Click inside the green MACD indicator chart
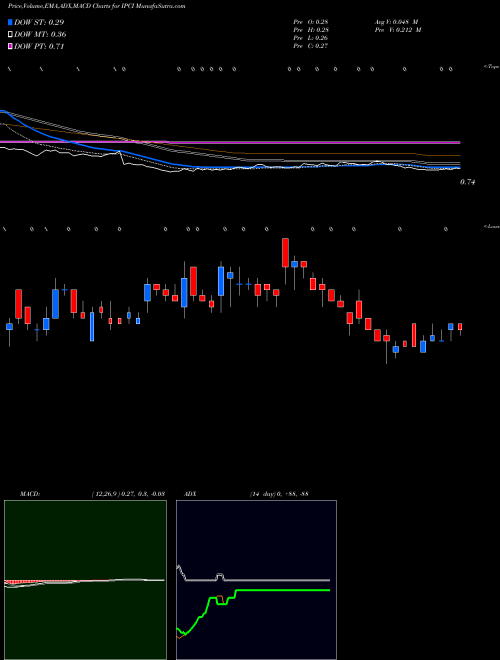Image resolution: width=500 pixels, height=660 pixels. (x=85, y=580)
